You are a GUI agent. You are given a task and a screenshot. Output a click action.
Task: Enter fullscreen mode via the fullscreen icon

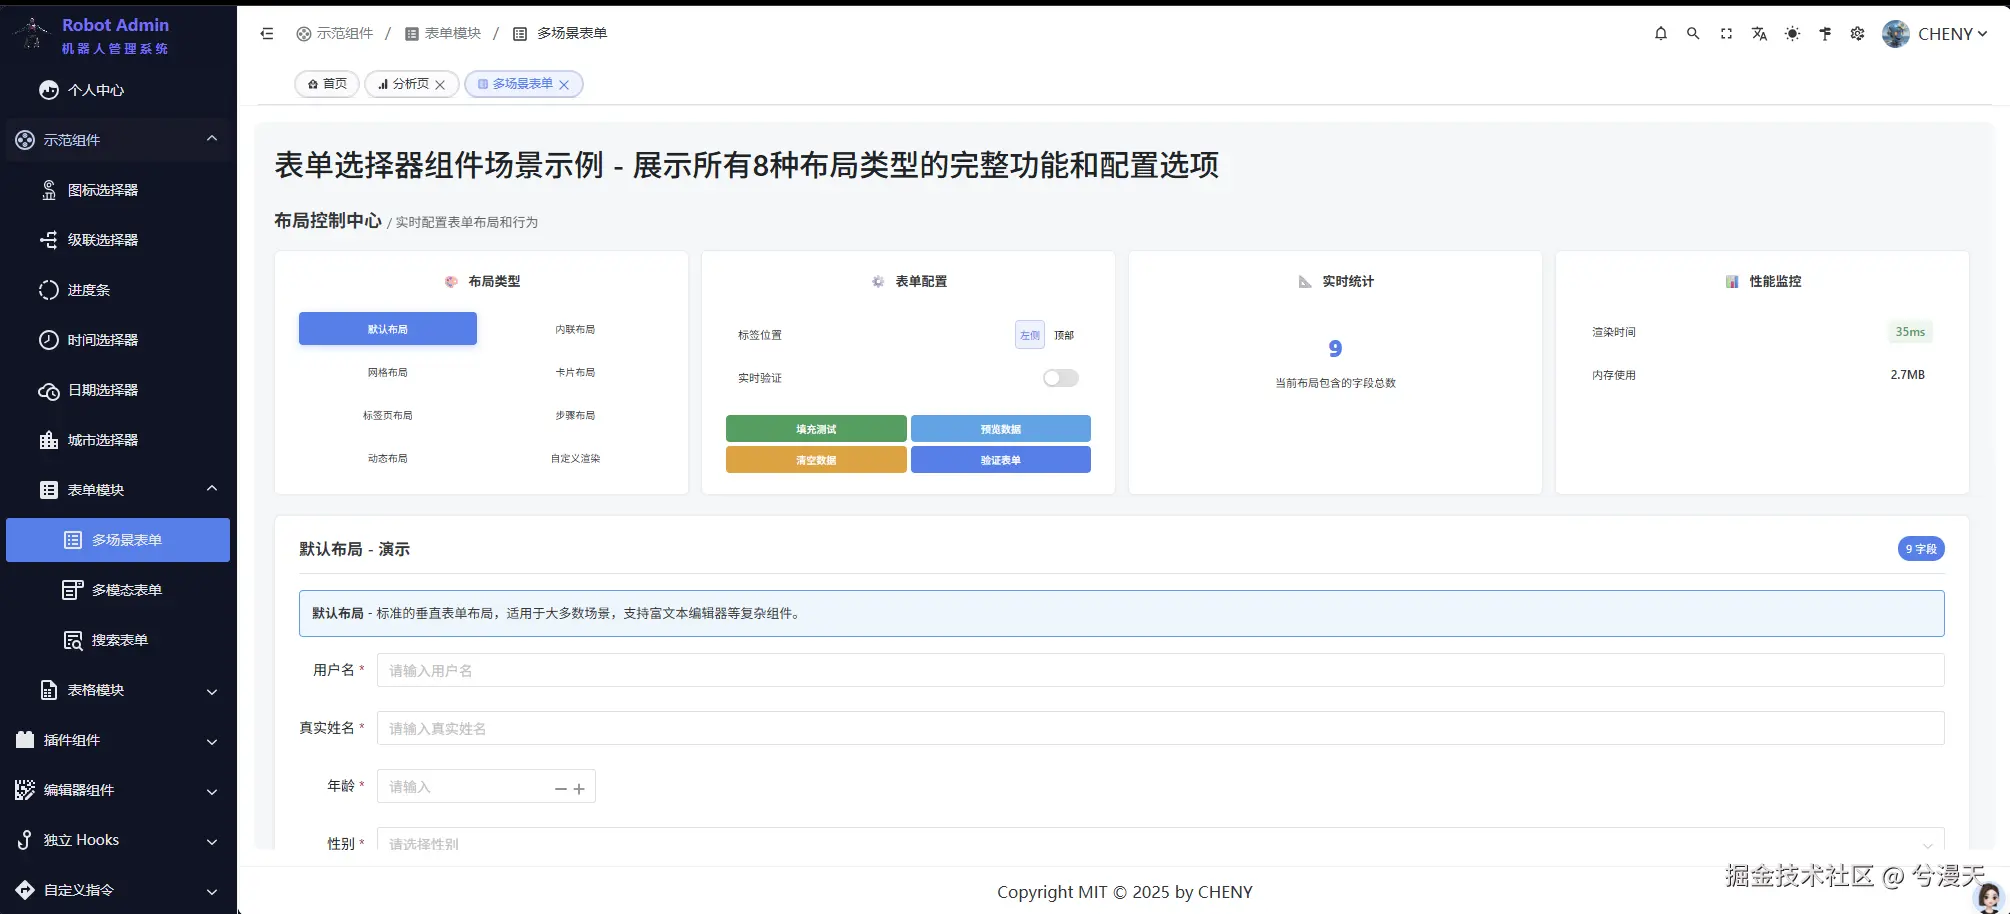(1726, 33)
